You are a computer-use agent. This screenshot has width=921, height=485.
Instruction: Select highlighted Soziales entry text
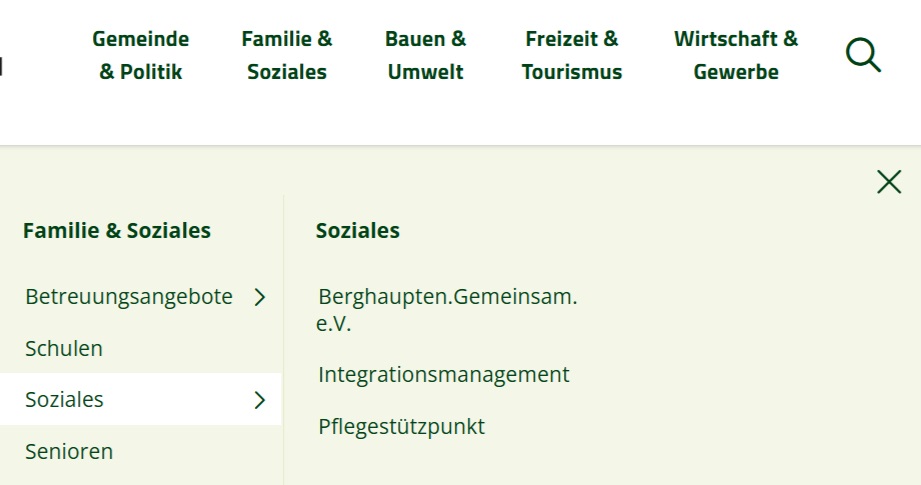click(64, 400)
